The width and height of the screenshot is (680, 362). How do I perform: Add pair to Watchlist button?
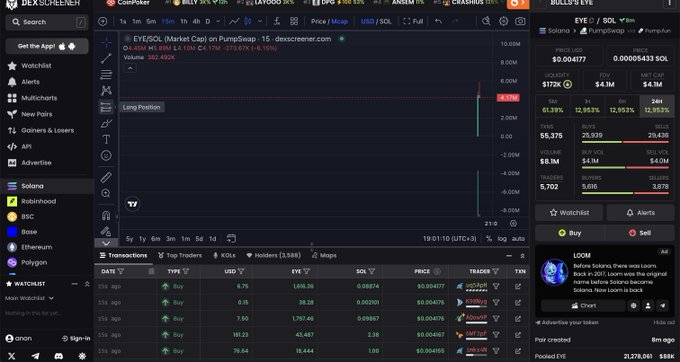tap(569, 213)
